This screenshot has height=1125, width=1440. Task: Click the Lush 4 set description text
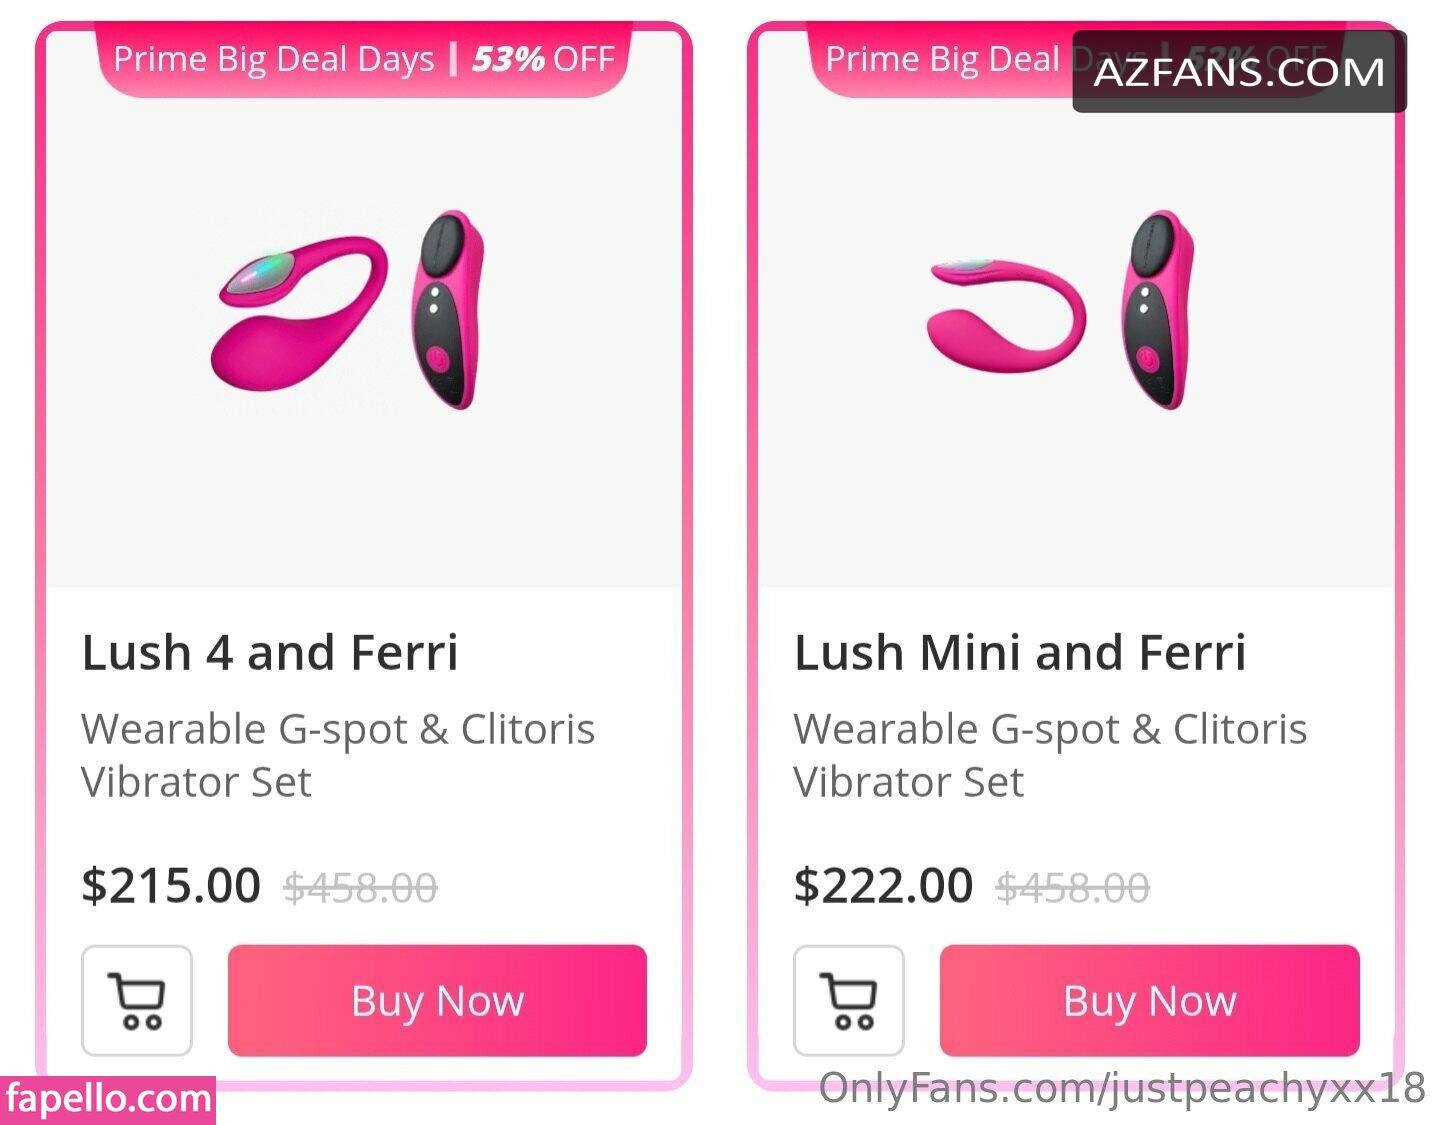pyautogui.click(x=338, y=755)
